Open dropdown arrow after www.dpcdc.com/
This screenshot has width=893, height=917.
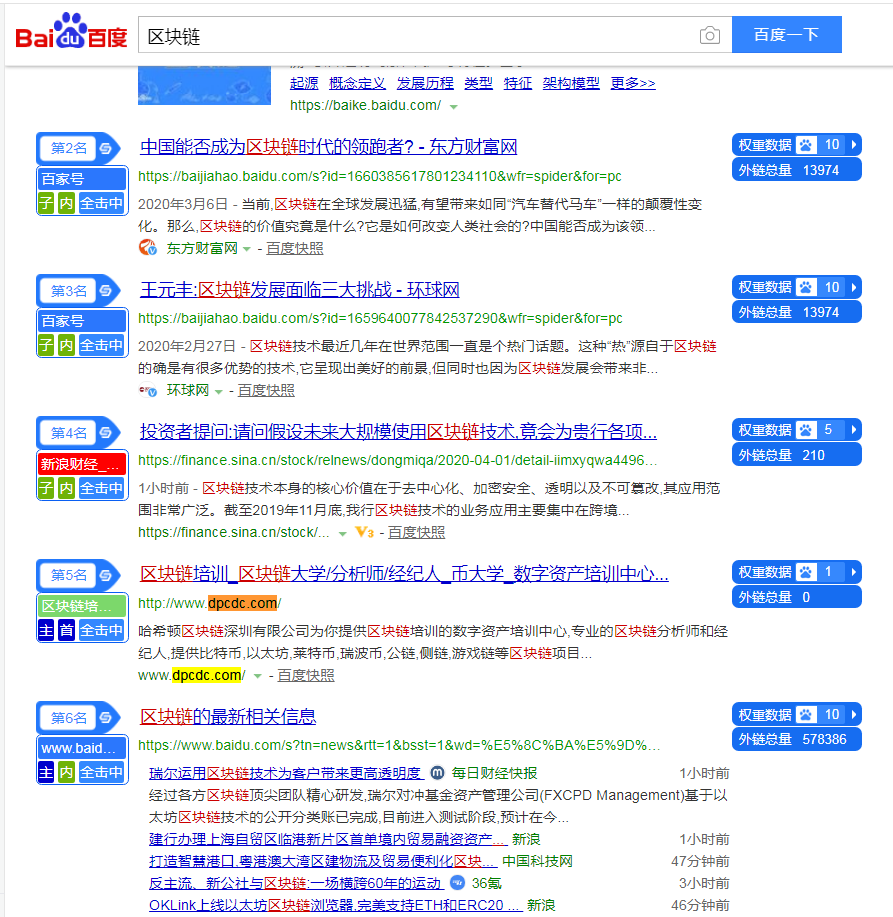[257, 676]
